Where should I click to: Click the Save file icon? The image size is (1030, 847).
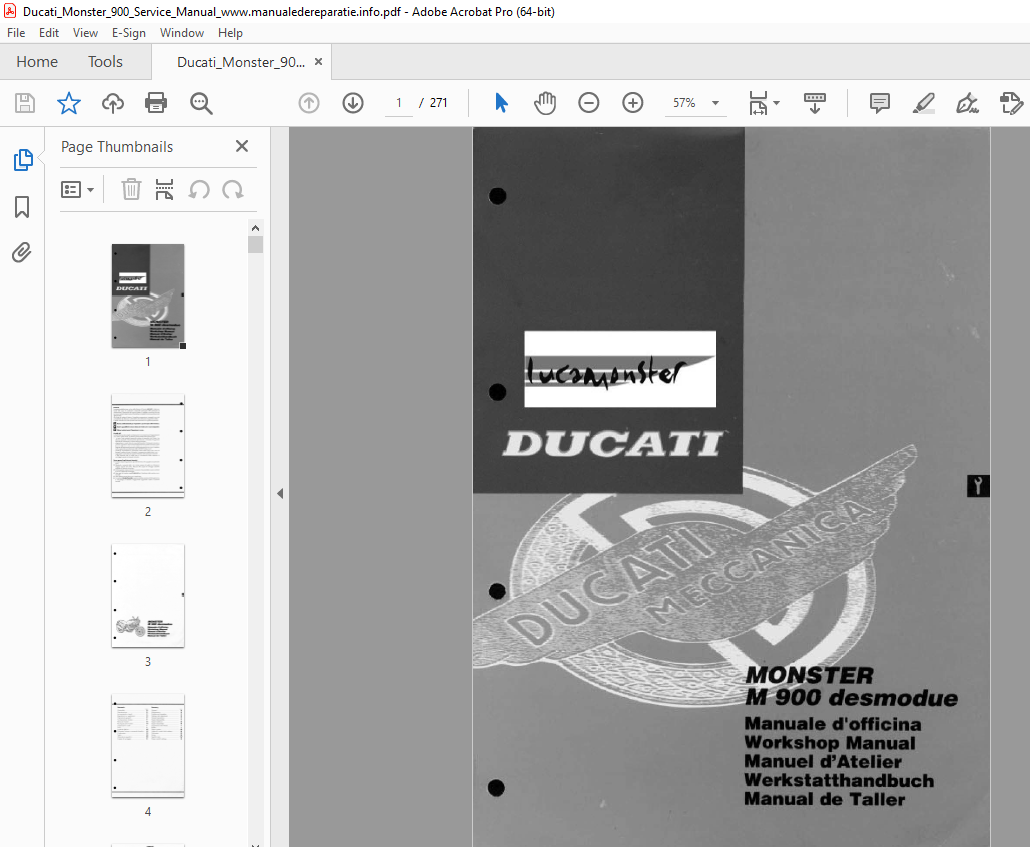[x=25, y=103]
